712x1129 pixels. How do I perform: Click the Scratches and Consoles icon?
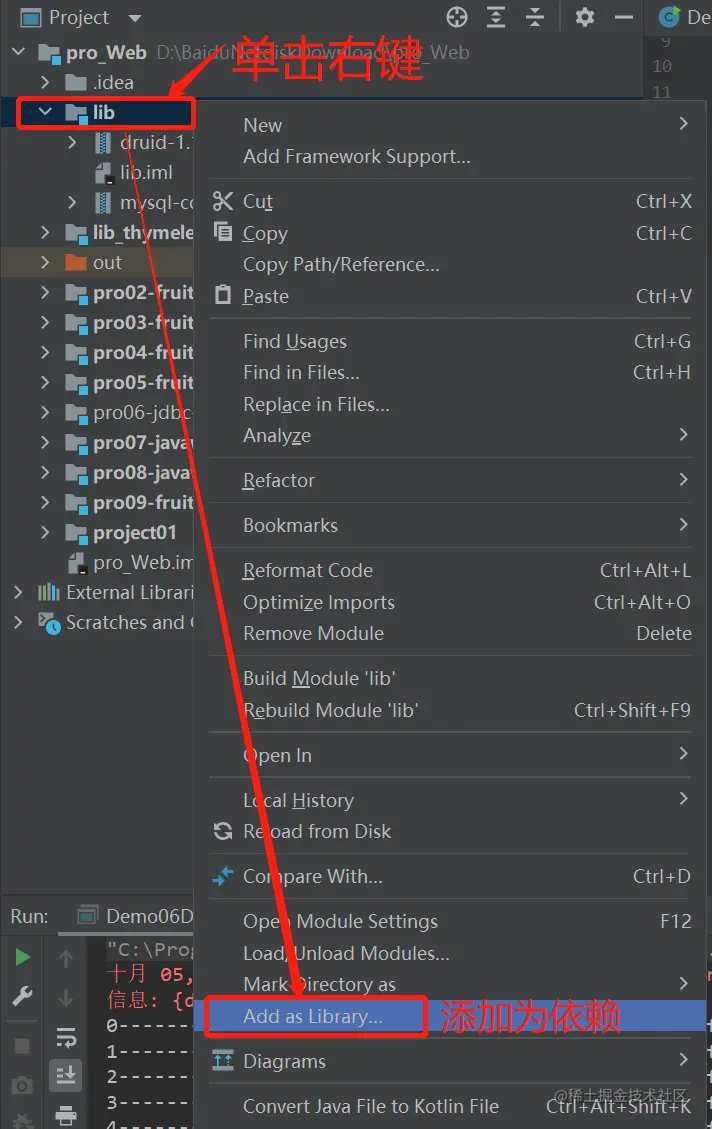[49, 623]
